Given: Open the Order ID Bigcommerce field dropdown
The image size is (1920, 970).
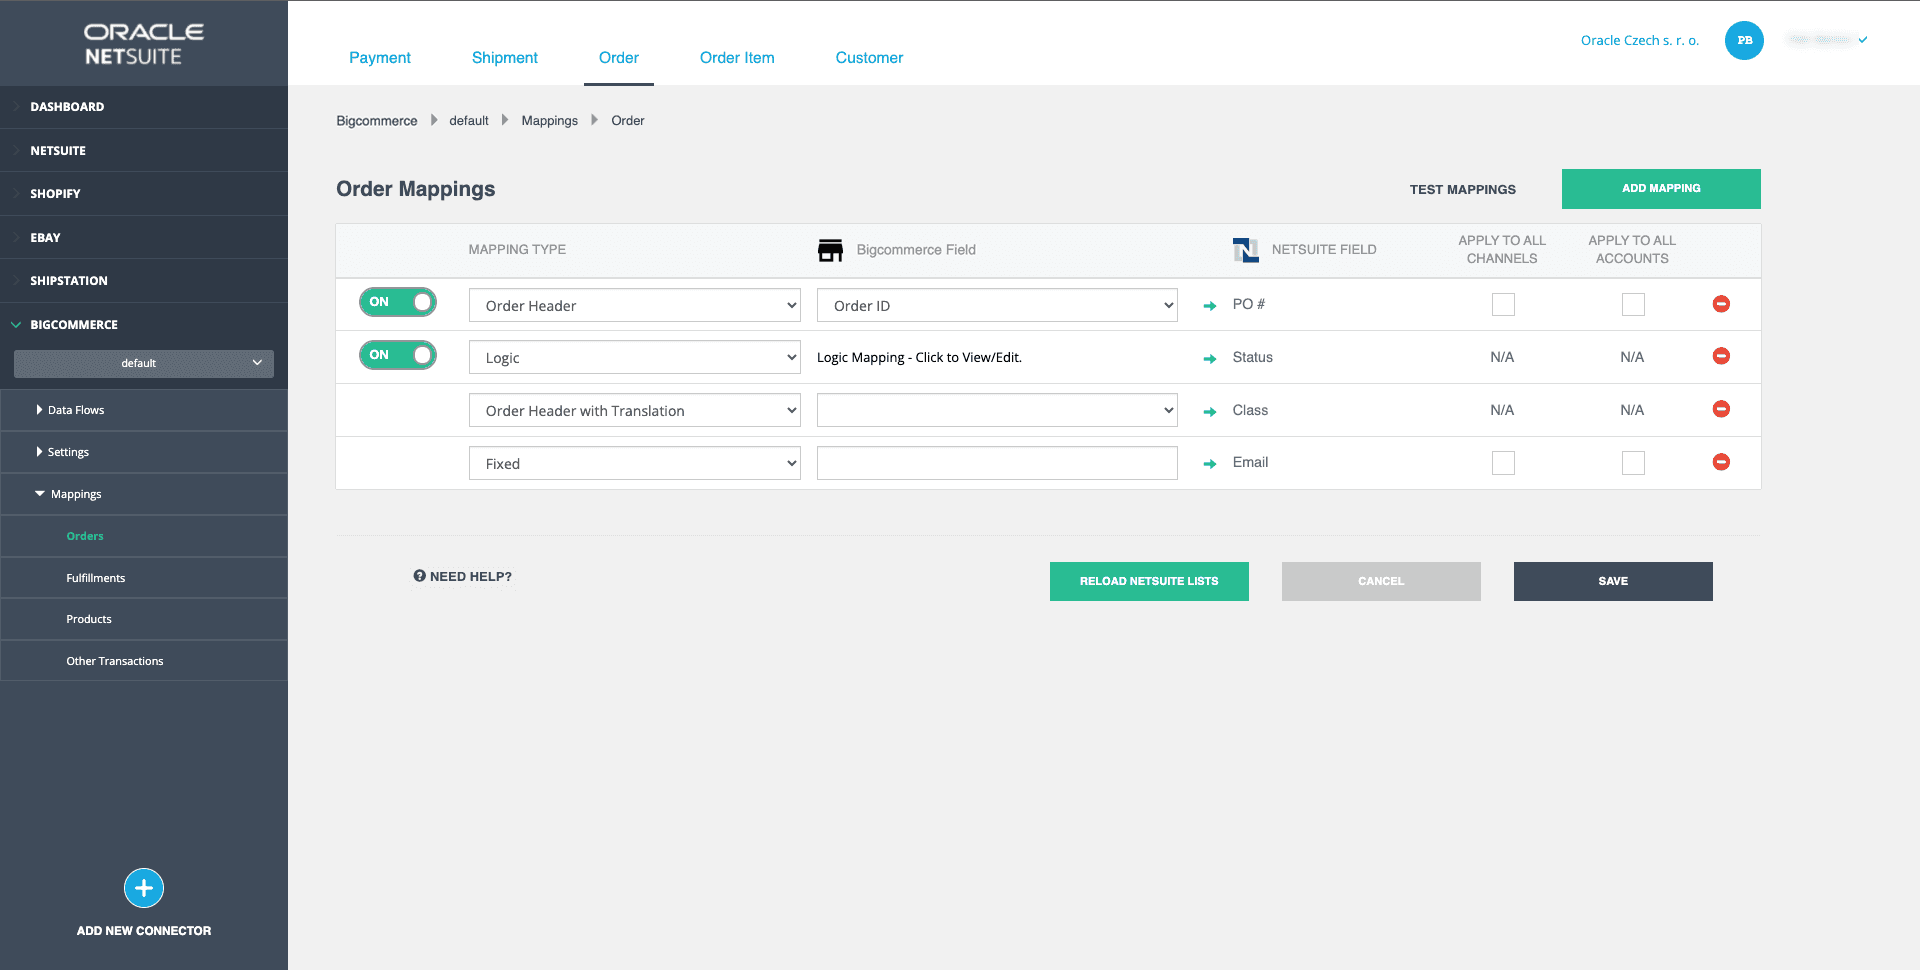Looking at the screenshot, I should tap(997, 305).
